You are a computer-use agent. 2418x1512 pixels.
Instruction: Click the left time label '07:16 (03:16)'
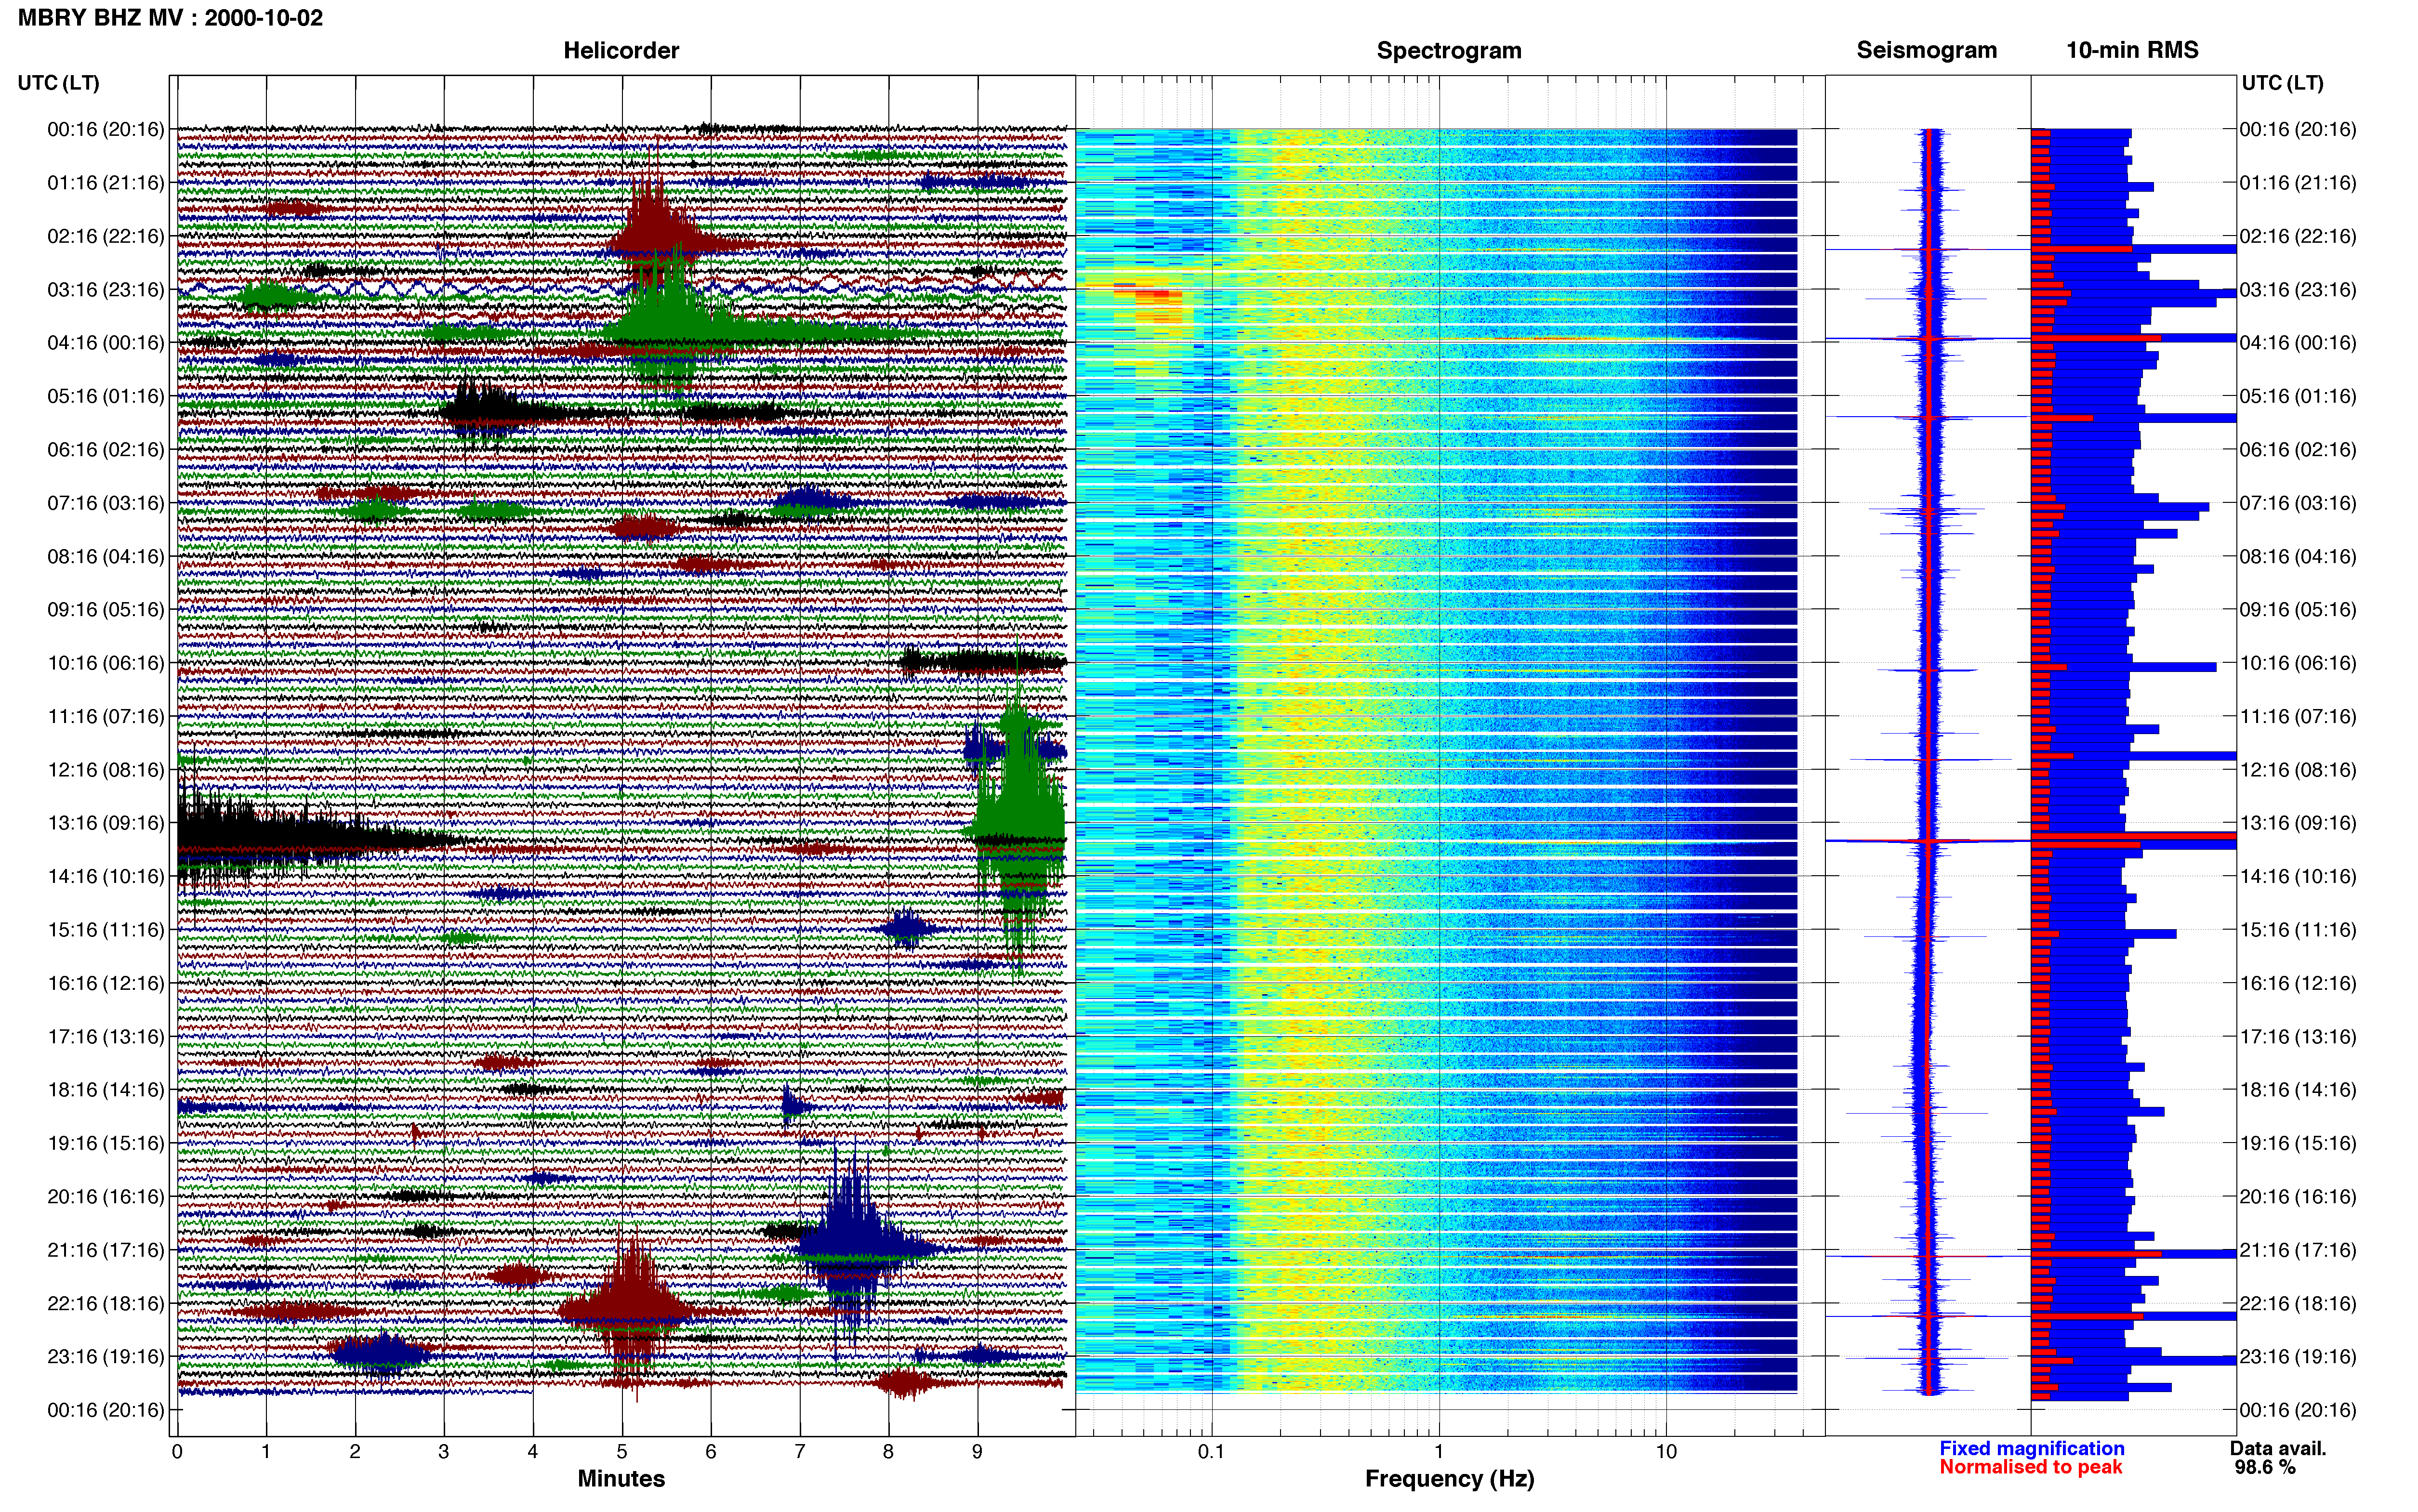click(106, 503)
